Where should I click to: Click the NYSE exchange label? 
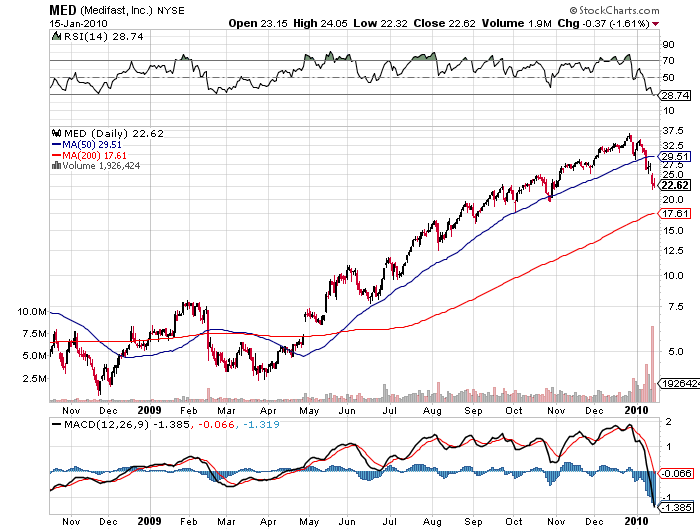171,10
